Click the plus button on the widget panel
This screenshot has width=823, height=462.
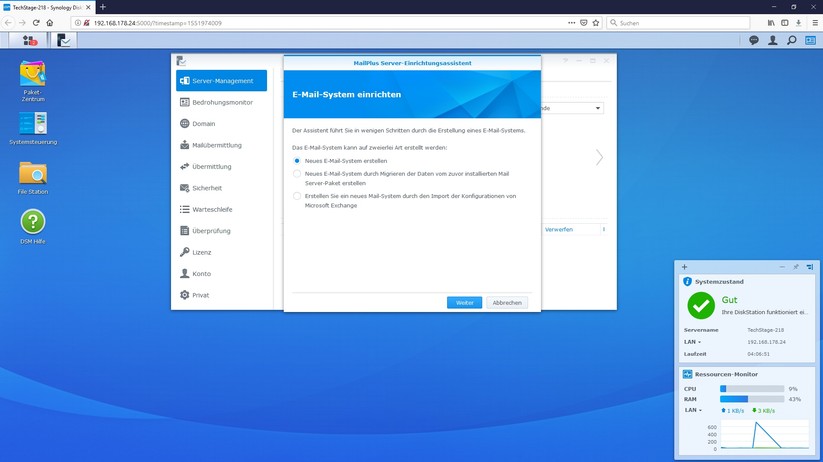click(685, 267)
